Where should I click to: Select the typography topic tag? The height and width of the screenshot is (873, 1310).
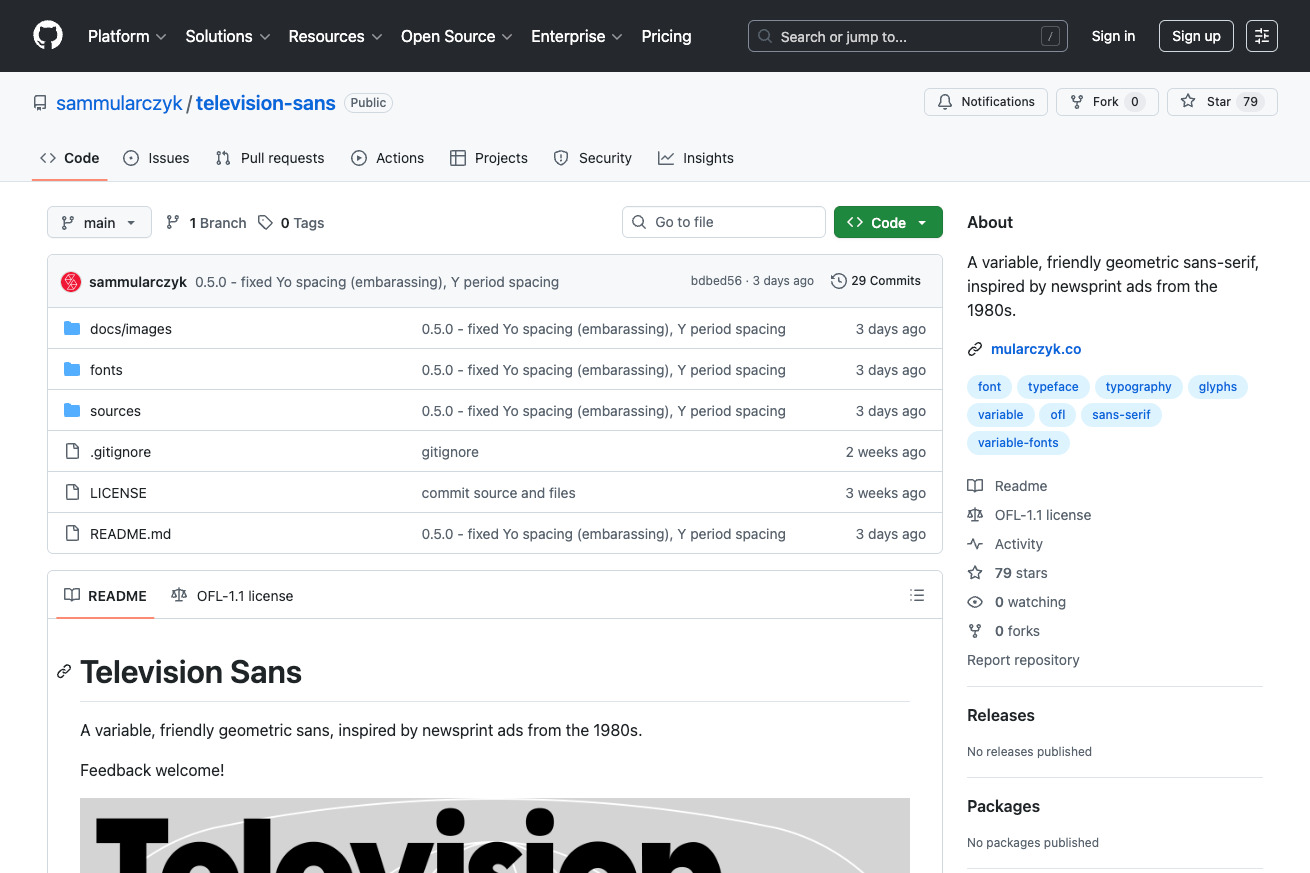click(x=1138, y=387)
